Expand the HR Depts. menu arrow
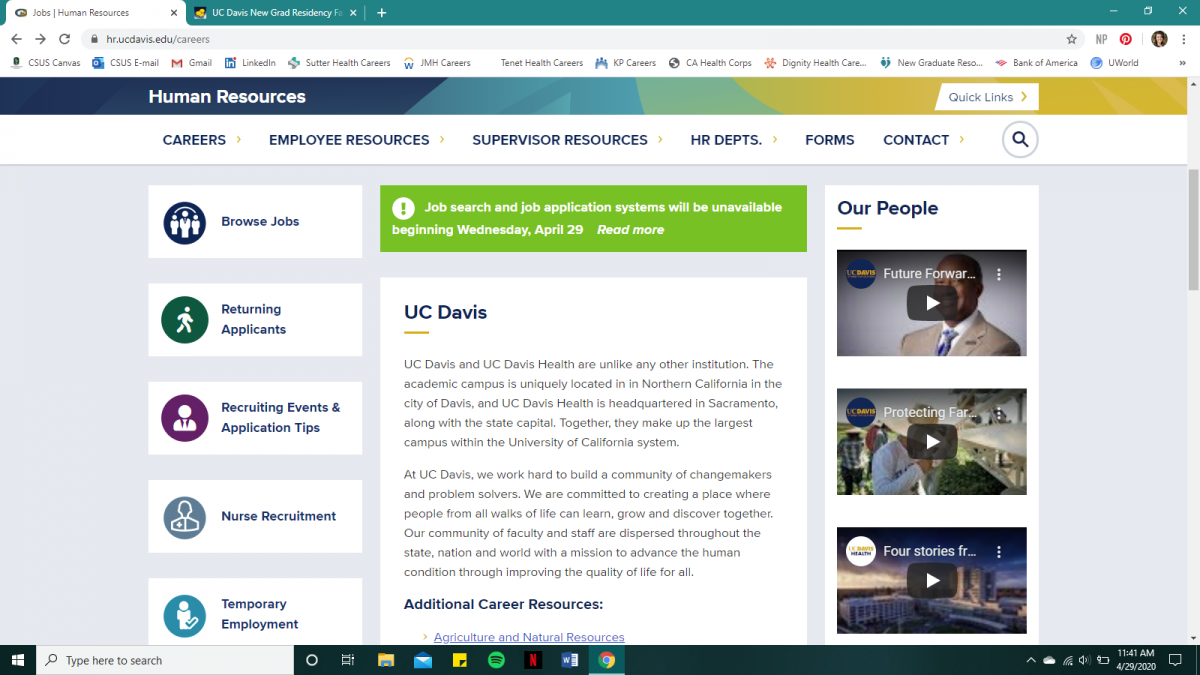 tap(775, 140)
